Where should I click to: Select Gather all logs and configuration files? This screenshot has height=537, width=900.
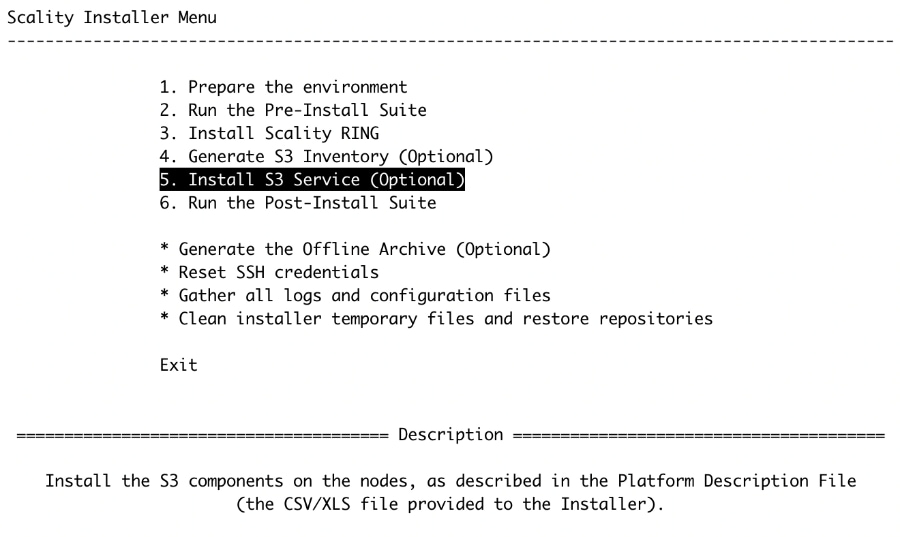[x=355, y=295]
